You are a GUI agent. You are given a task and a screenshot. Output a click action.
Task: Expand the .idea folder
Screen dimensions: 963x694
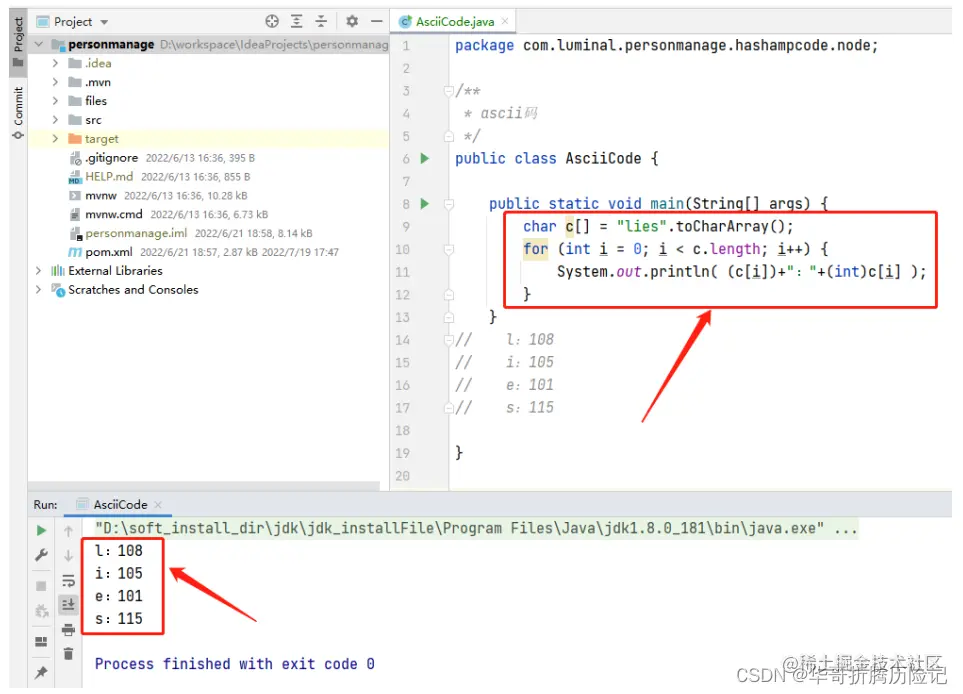point(55,63)
